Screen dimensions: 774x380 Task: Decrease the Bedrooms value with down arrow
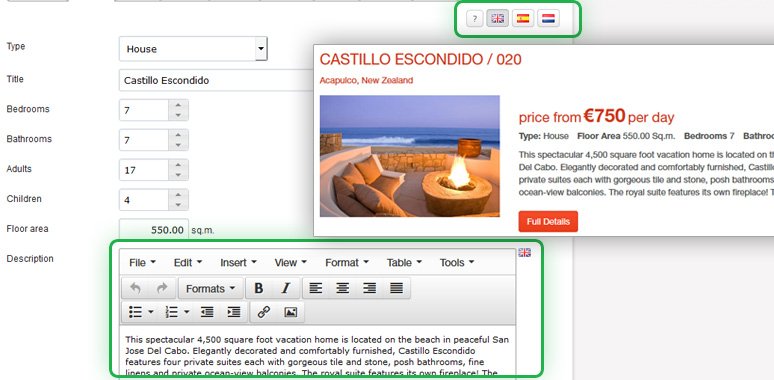178,115
